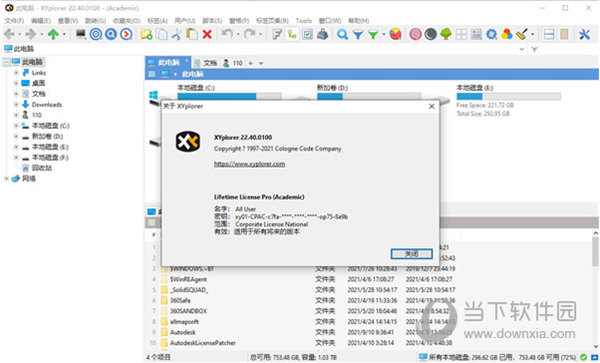Open the address bar dropdown chevron
Image resolution: width=600 pixels, height=363 pixels.
(x=522, y=49)
